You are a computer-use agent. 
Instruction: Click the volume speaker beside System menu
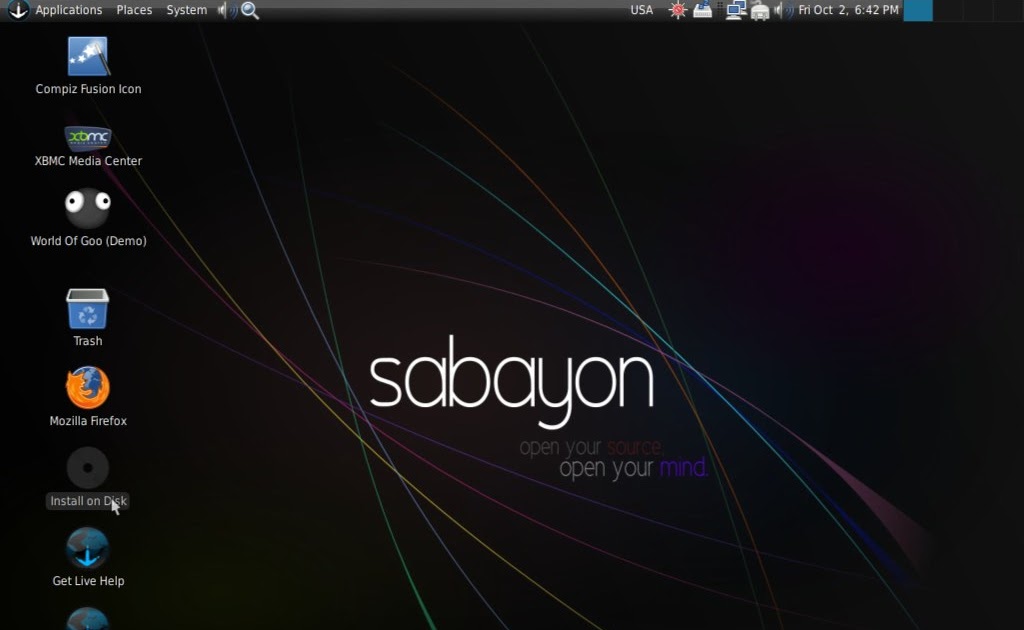tap(226, 10)
